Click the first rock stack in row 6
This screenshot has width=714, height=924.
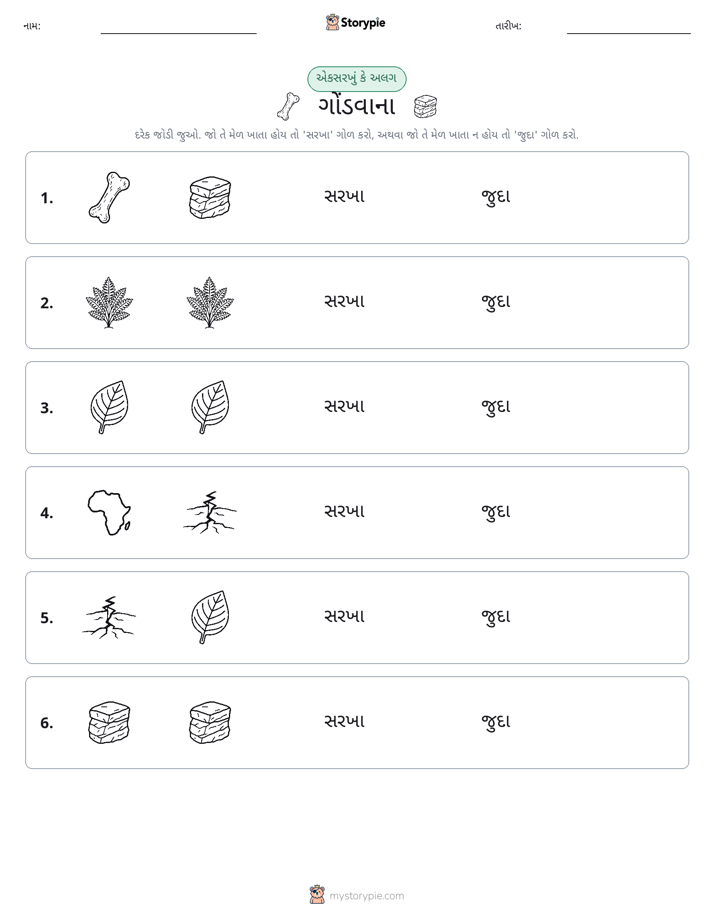[109, 722]
